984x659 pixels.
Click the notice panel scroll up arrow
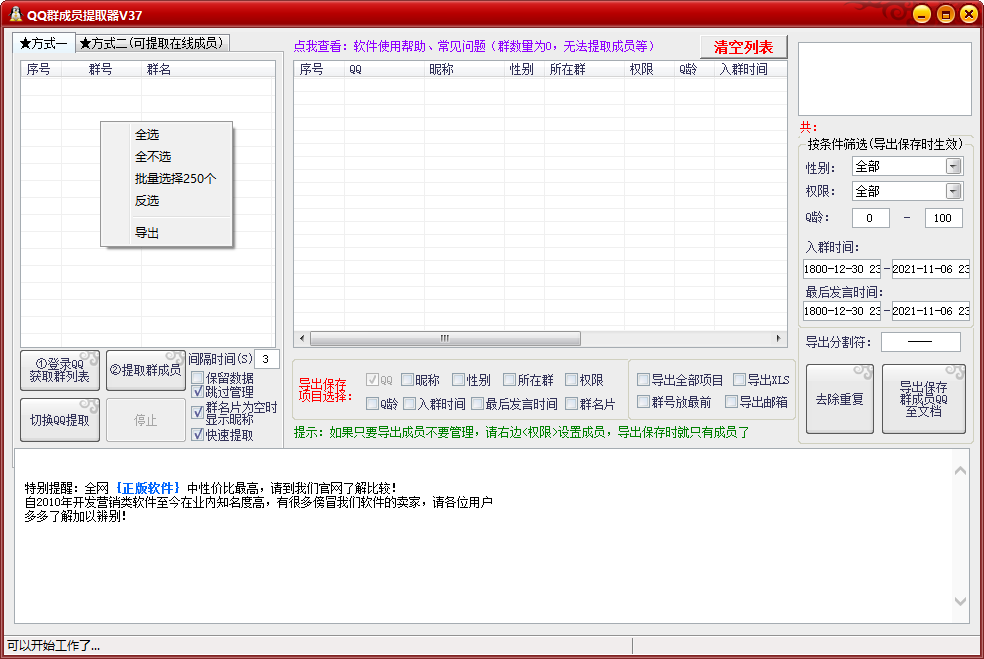tap(960, 471)
